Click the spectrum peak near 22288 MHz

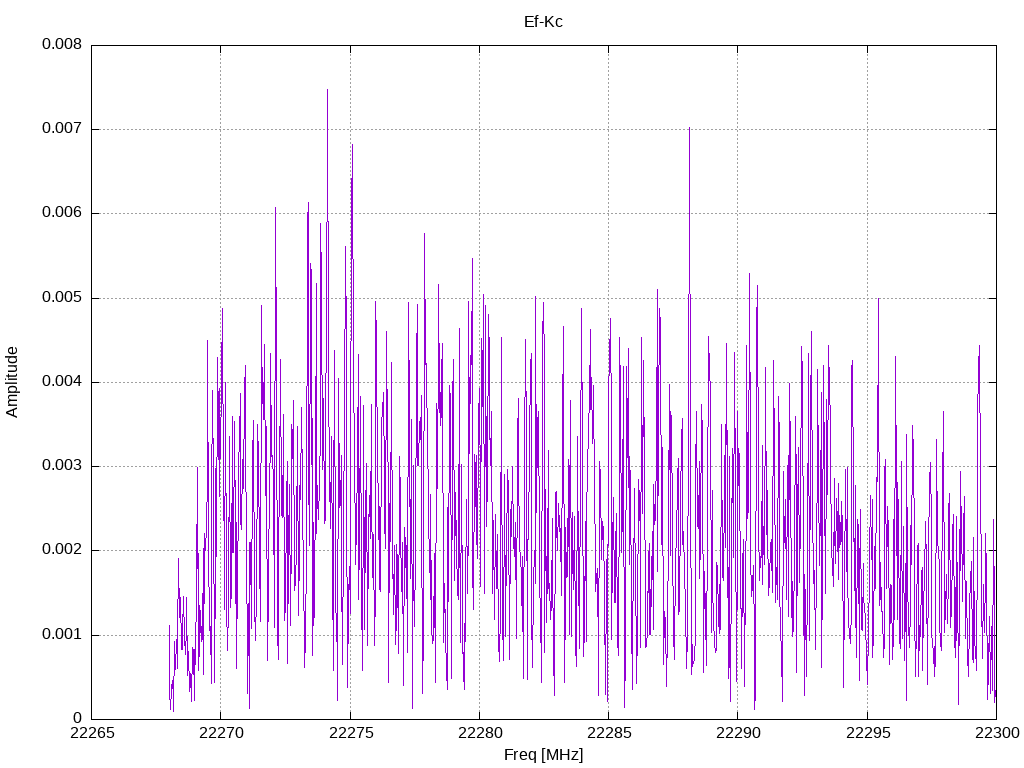[689, 130]
